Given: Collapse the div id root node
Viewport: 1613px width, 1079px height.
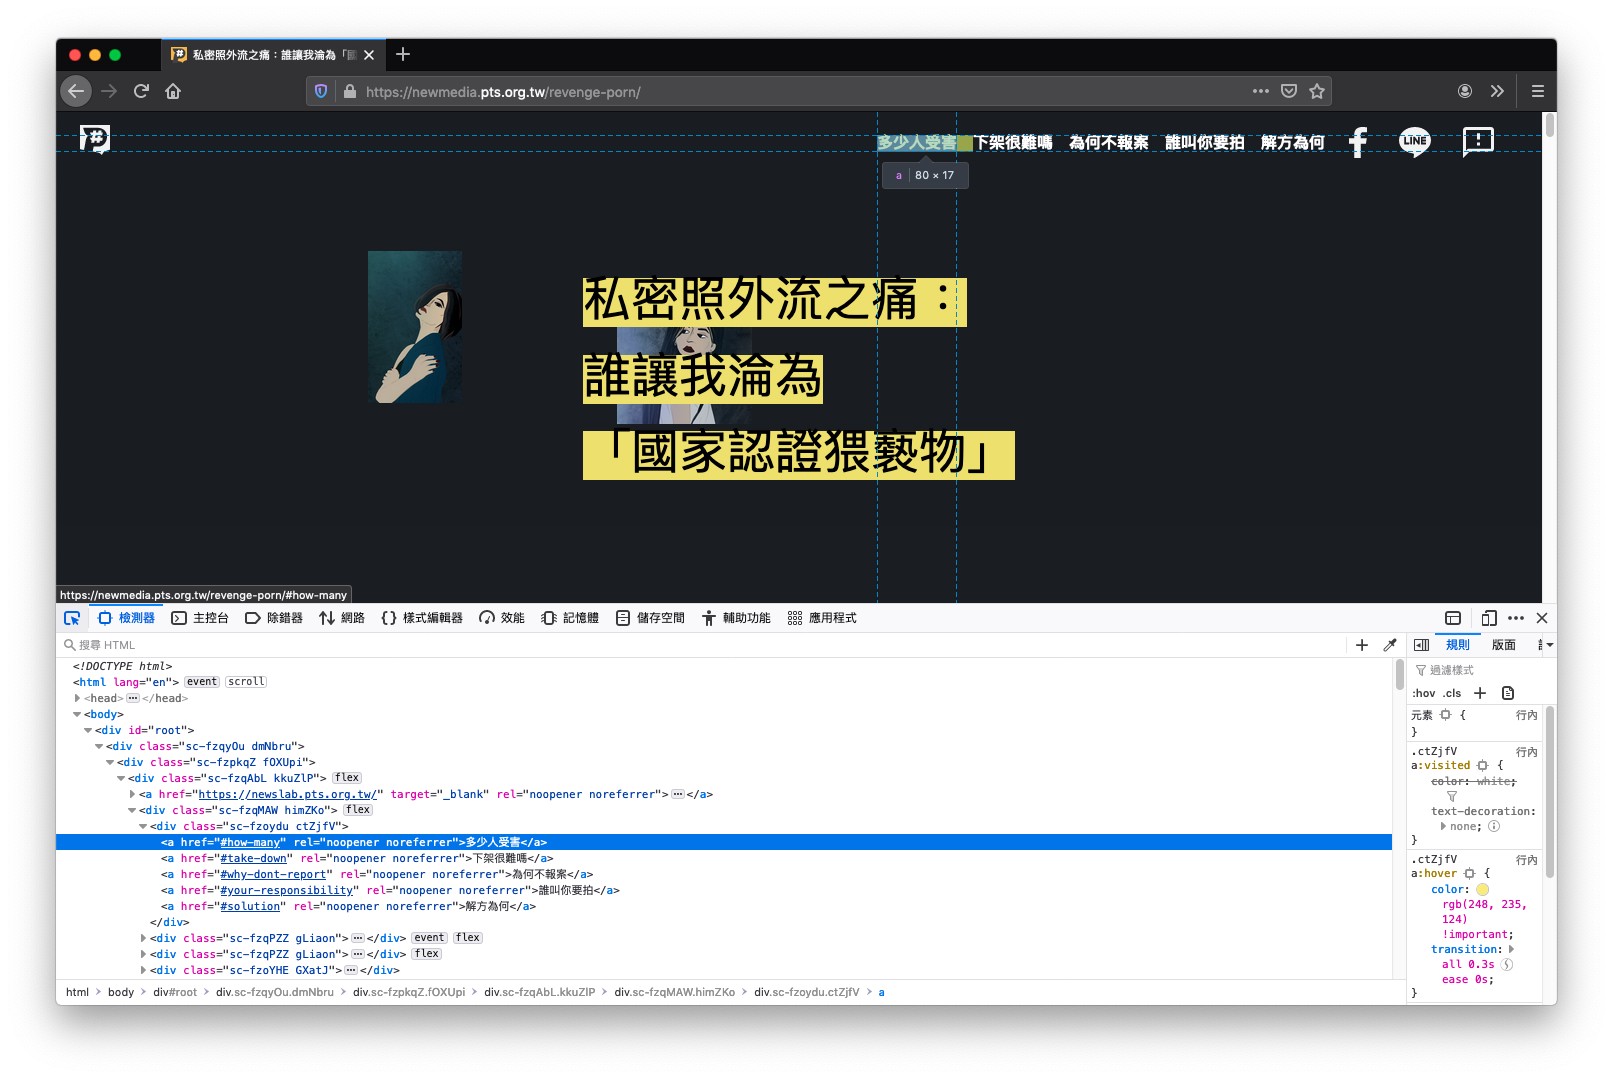Looking at the screenshot, I should coord(88,730).
